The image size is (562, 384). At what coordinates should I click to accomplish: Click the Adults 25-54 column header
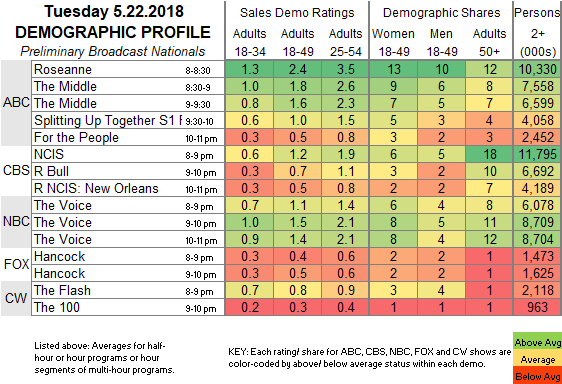point(346,43)
